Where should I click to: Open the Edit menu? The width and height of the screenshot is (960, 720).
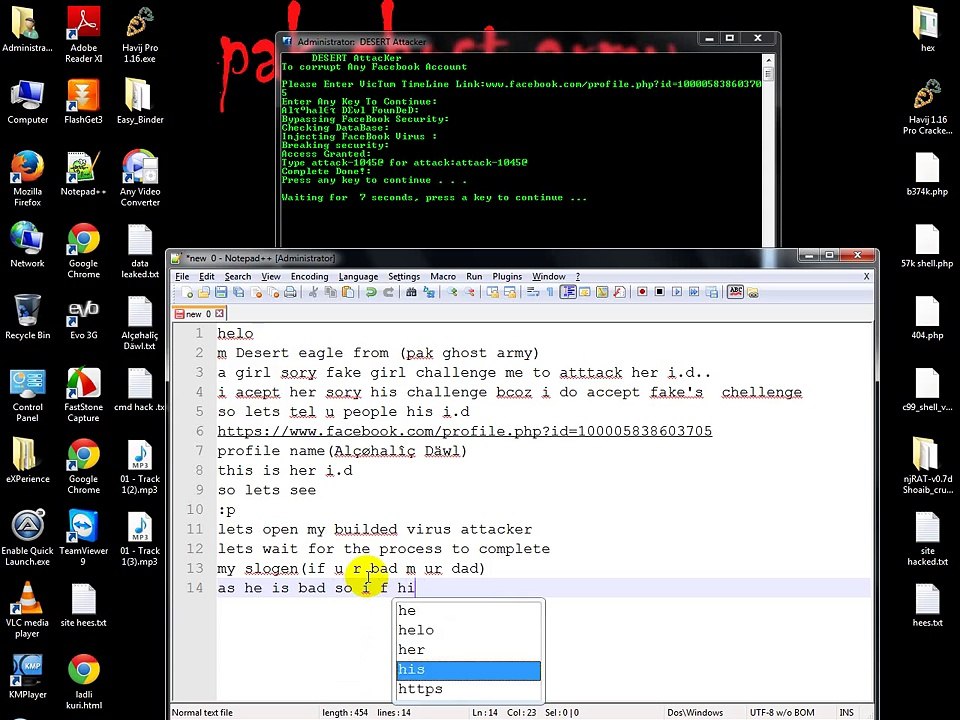[207, 277]
